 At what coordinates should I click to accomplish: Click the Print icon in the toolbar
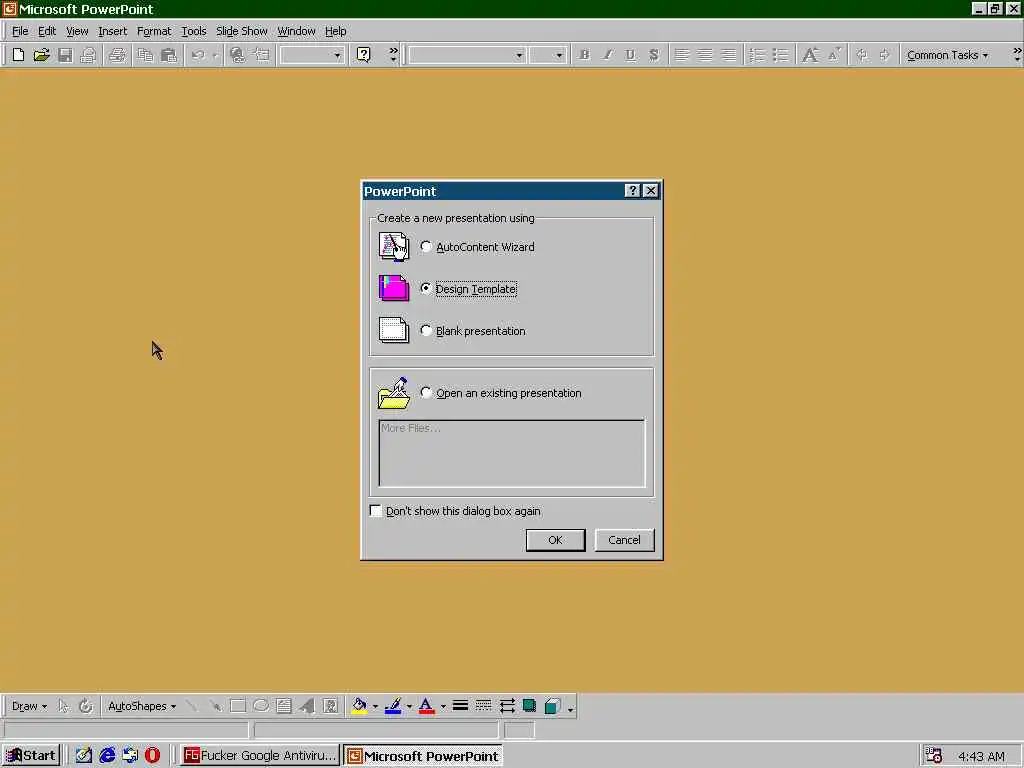pos(117,55)
